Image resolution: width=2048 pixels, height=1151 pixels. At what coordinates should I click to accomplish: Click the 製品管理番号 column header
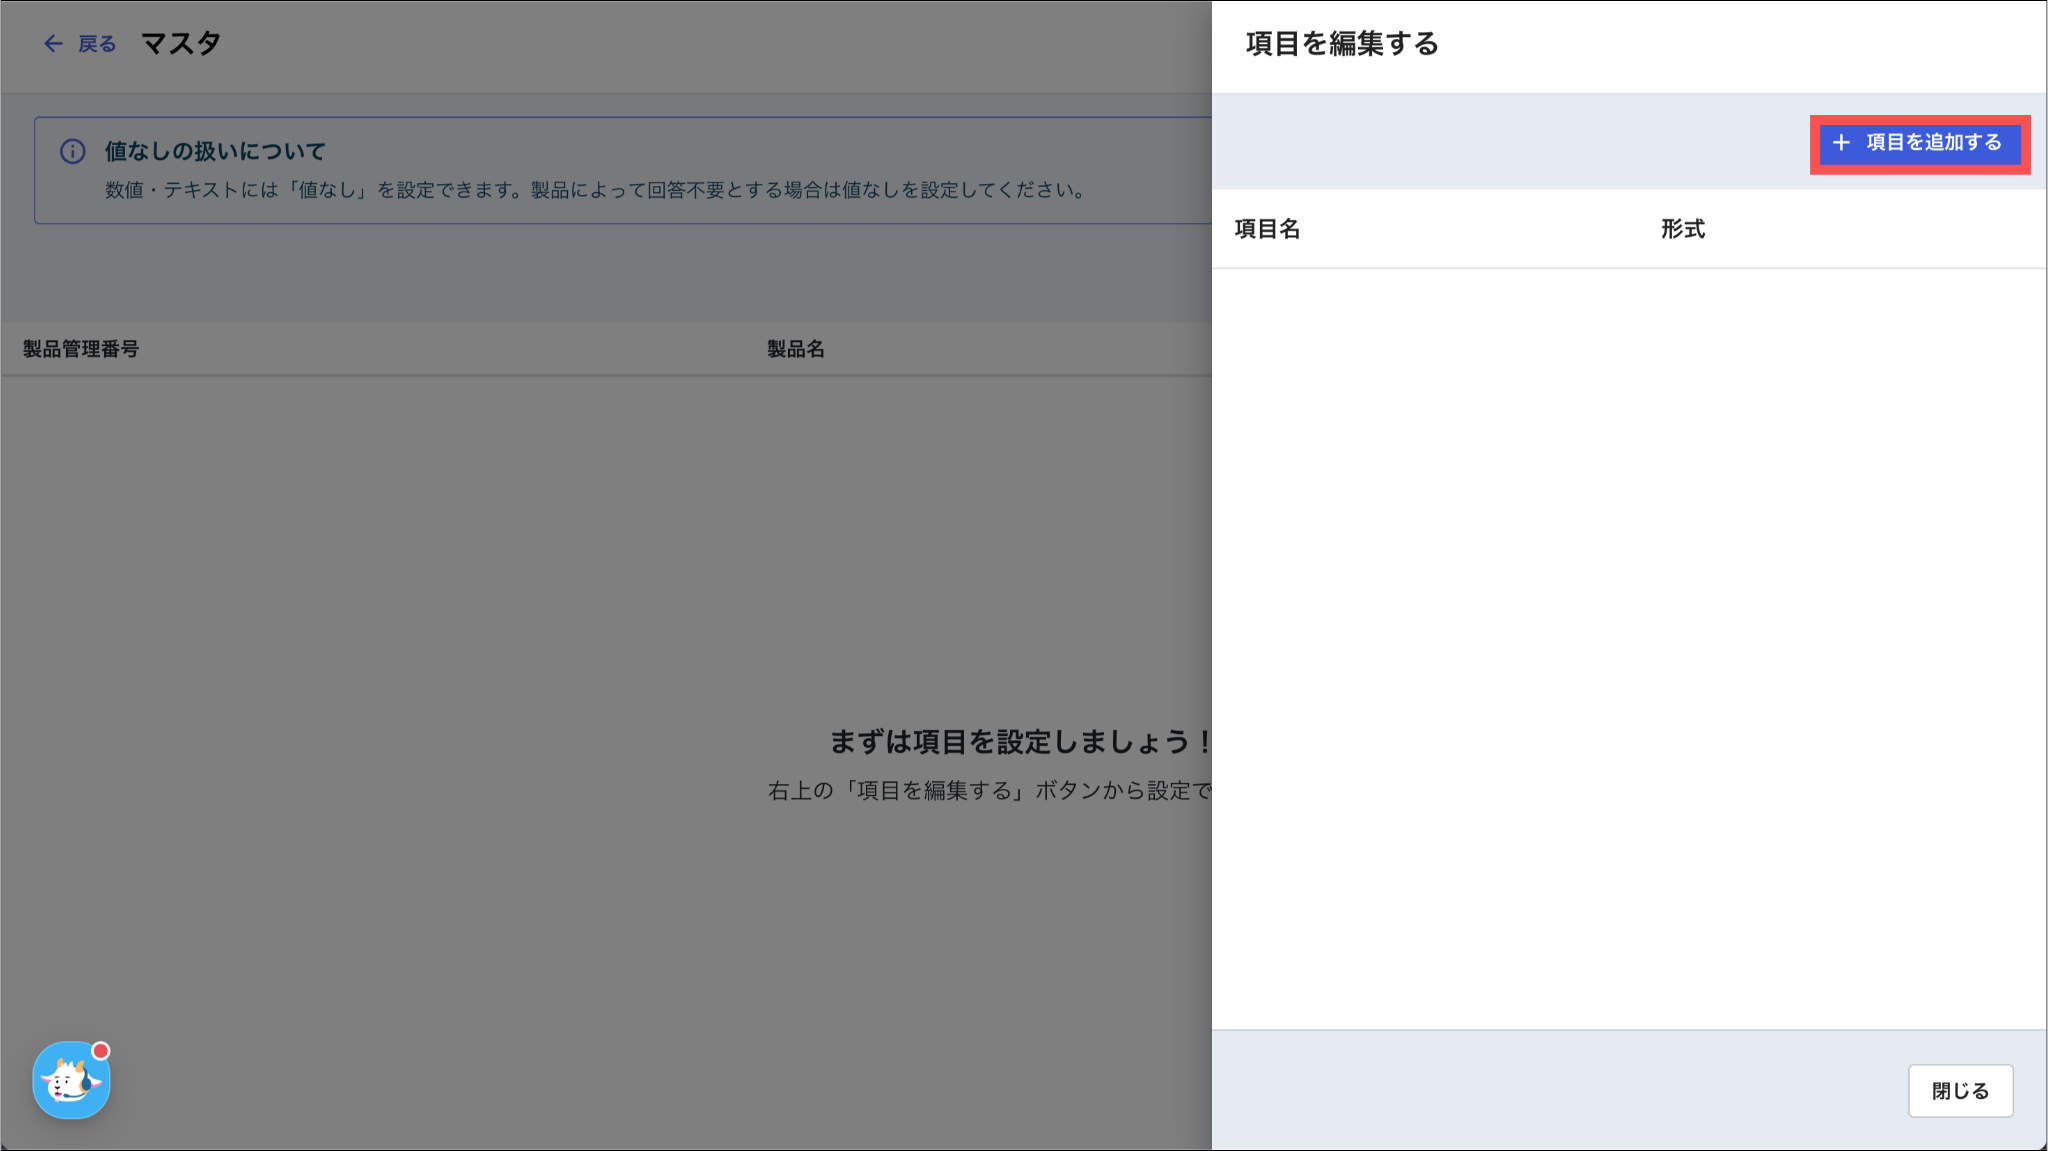(81, 349)
